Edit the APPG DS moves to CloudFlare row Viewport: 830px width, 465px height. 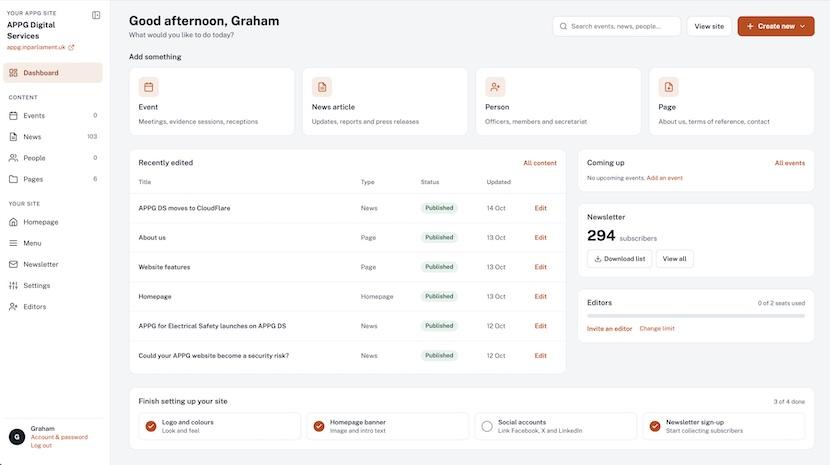540,208
